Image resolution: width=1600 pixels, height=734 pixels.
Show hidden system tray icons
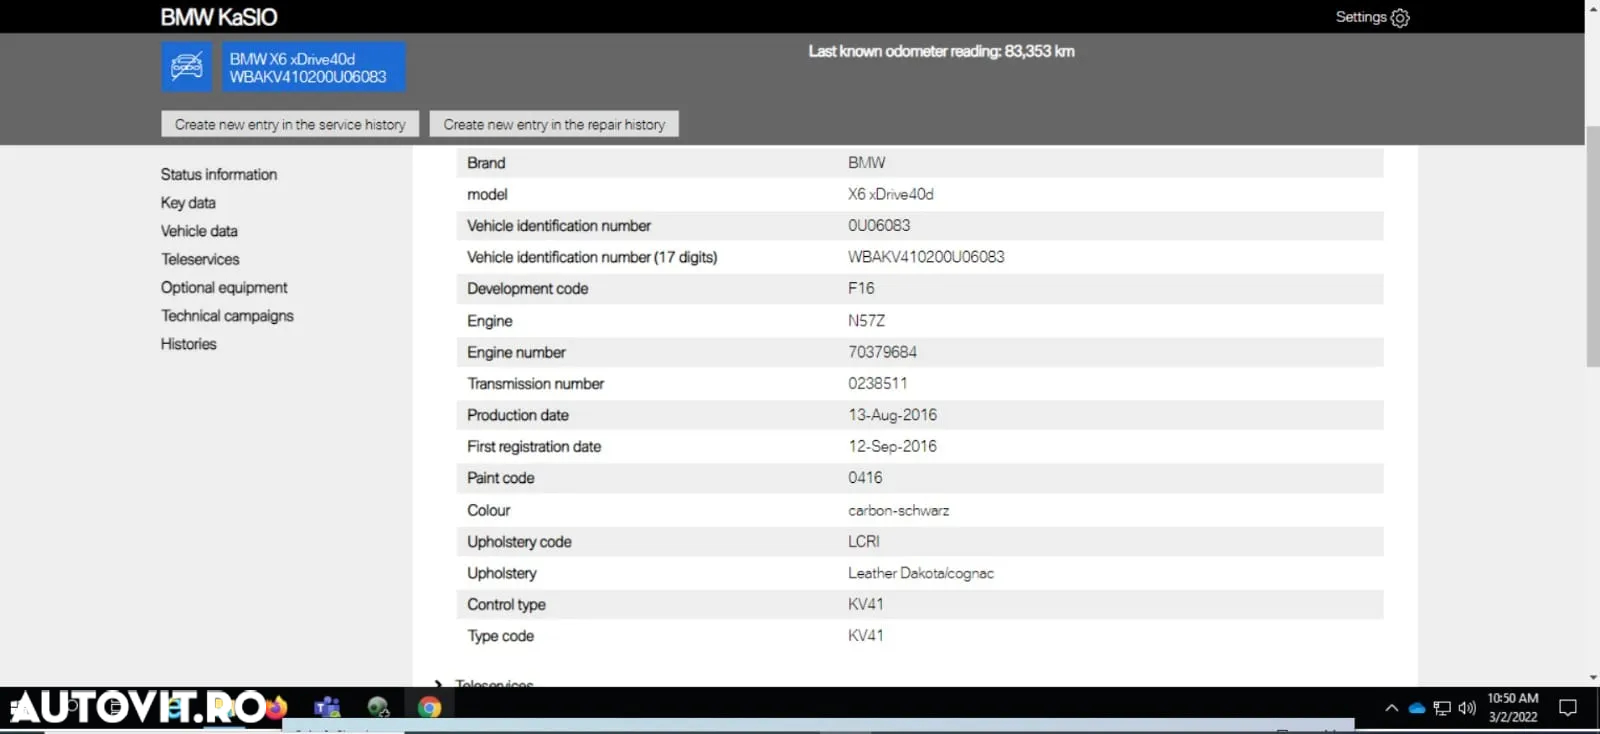pos(1391,708)
